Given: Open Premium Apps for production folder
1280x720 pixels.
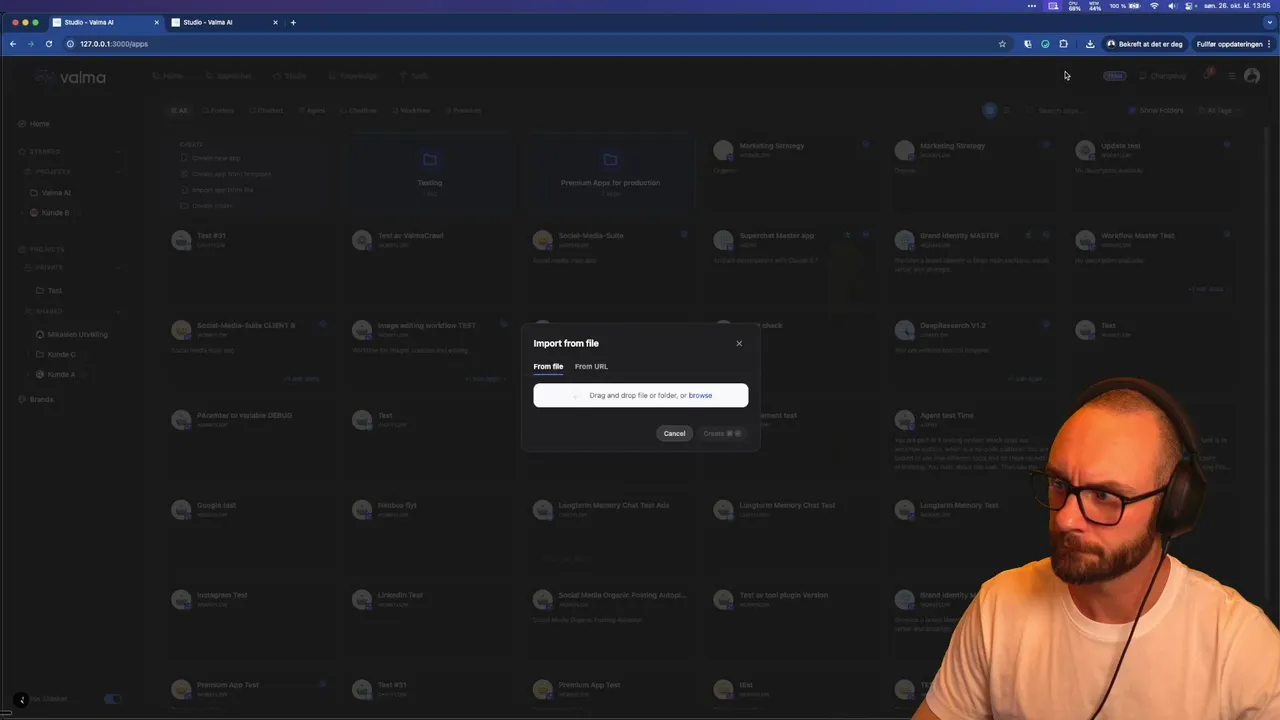Looking at the screenshot, I should point(610,172).
